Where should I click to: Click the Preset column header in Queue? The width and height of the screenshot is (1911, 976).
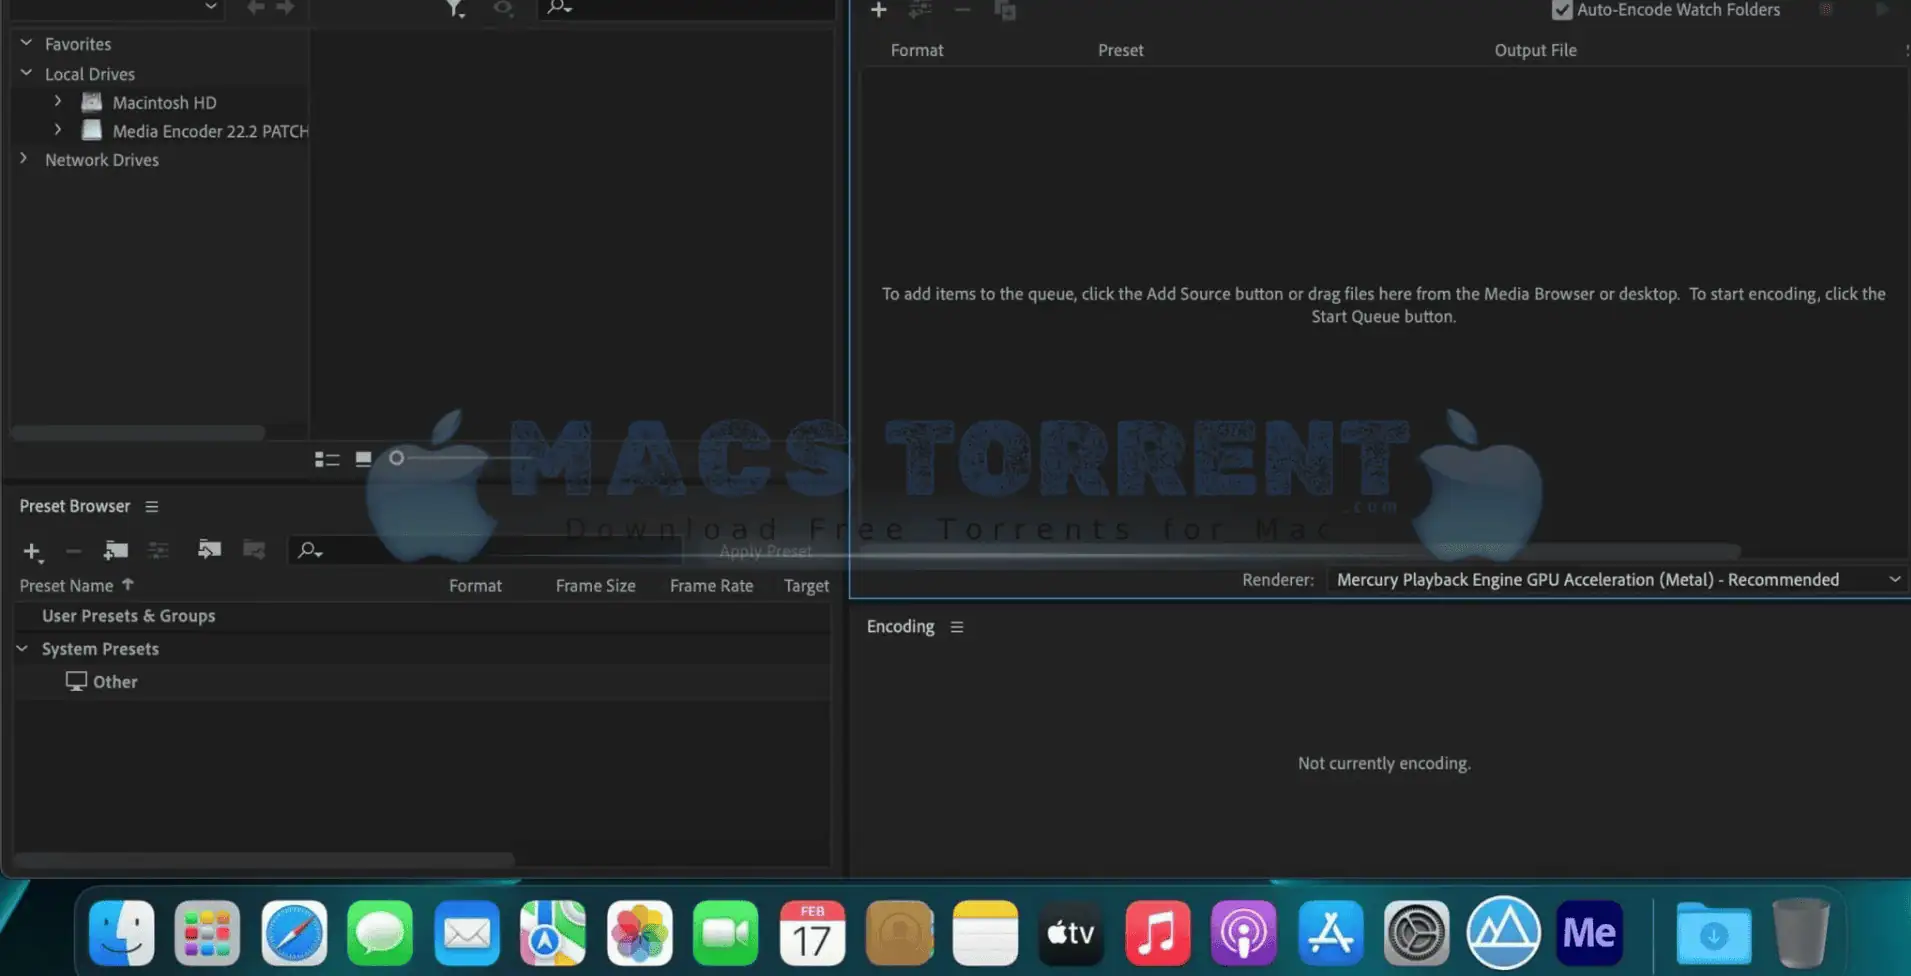point(1120,50)
